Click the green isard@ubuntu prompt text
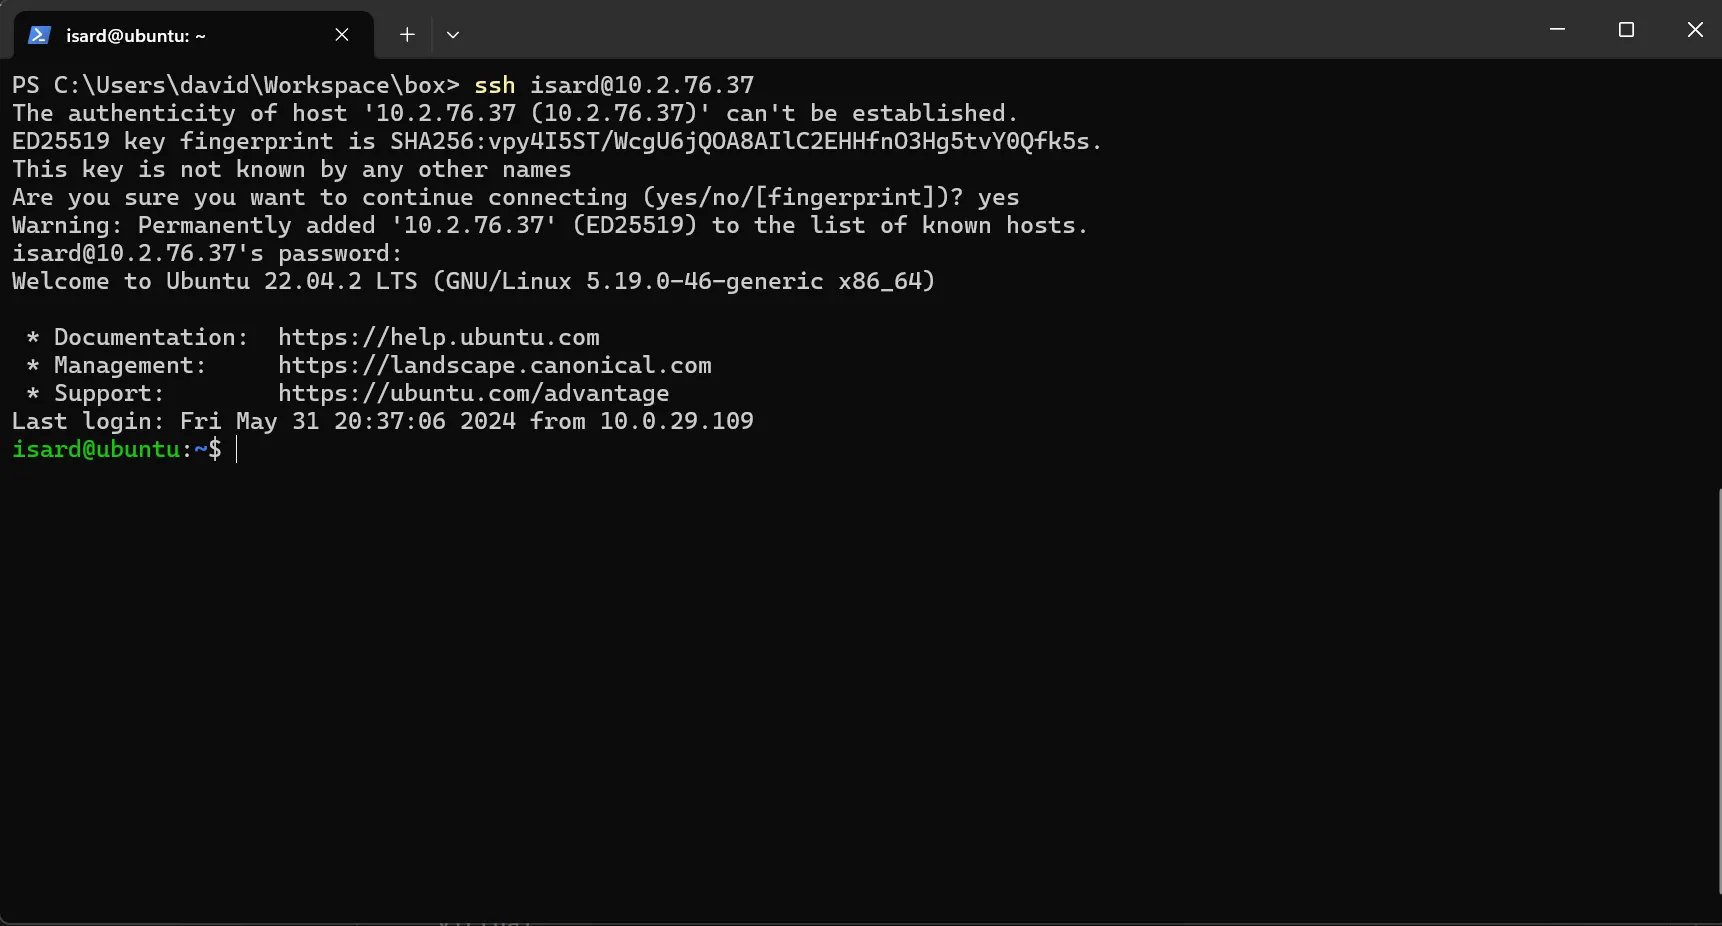The height and width of the screenshot is (926, 1722). click(x=96, y=450)
